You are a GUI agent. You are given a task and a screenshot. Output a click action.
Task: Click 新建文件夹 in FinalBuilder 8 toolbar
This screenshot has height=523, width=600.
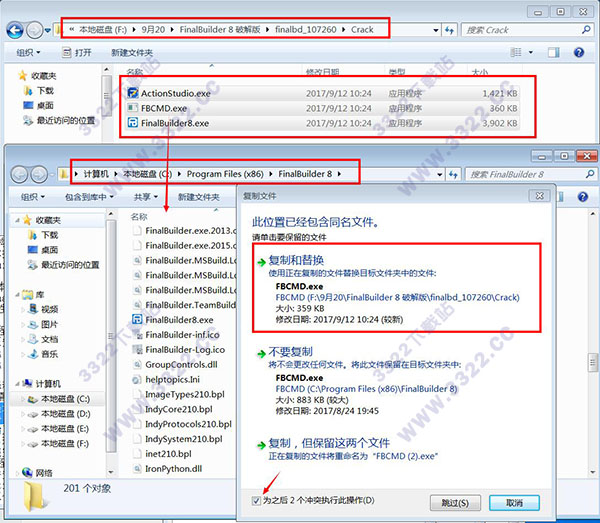pos(199,197)
